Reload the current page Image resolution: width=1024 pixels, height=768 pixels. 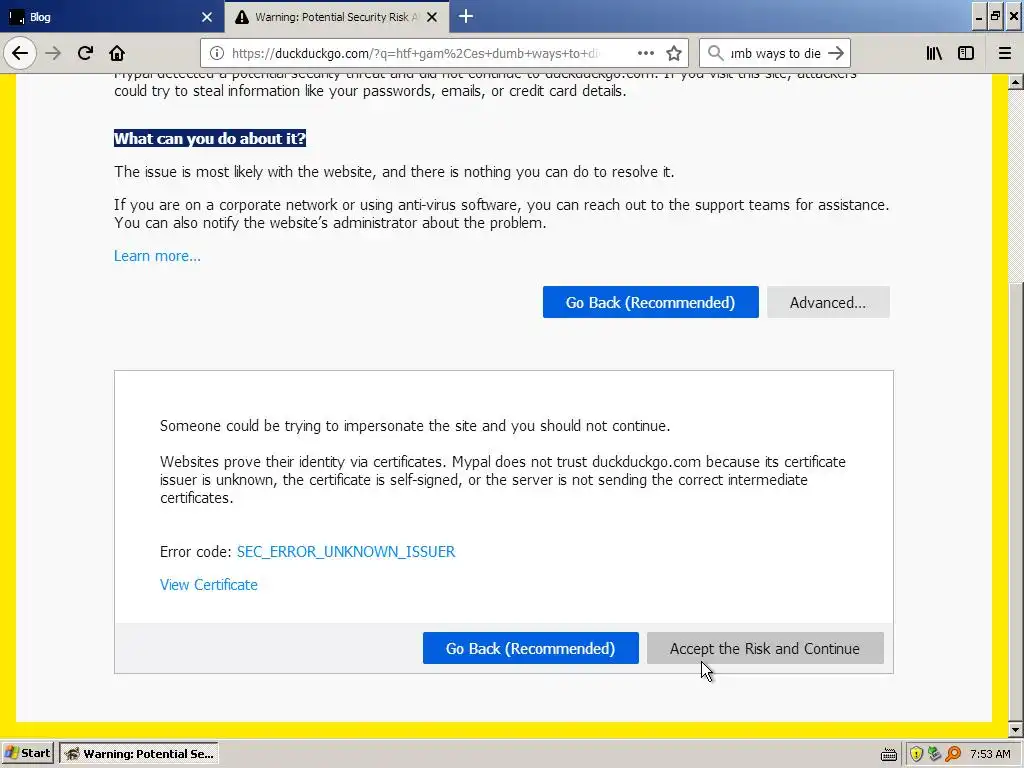(85, 53)
